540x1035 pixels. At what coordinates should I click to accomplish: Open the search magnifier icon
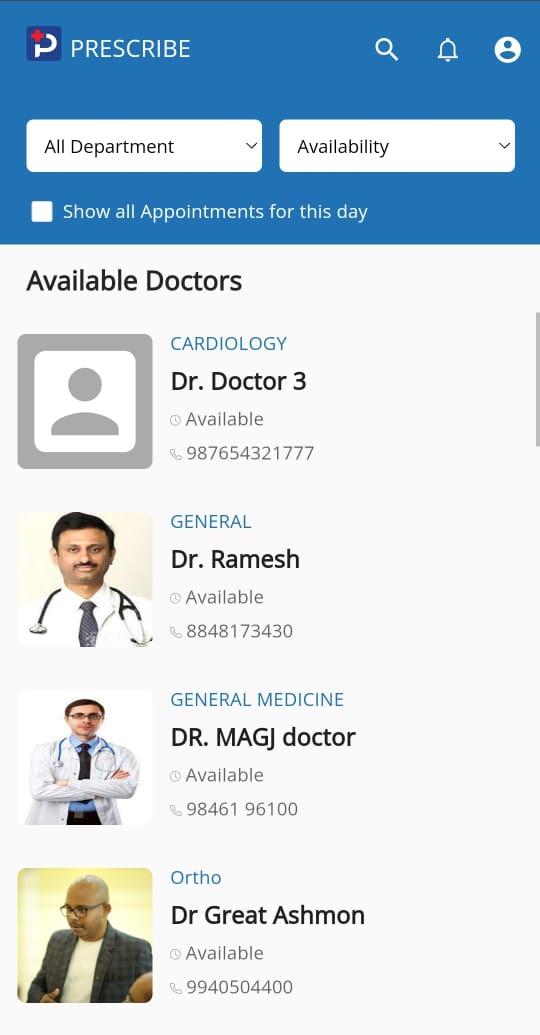(x=386, y=50)
